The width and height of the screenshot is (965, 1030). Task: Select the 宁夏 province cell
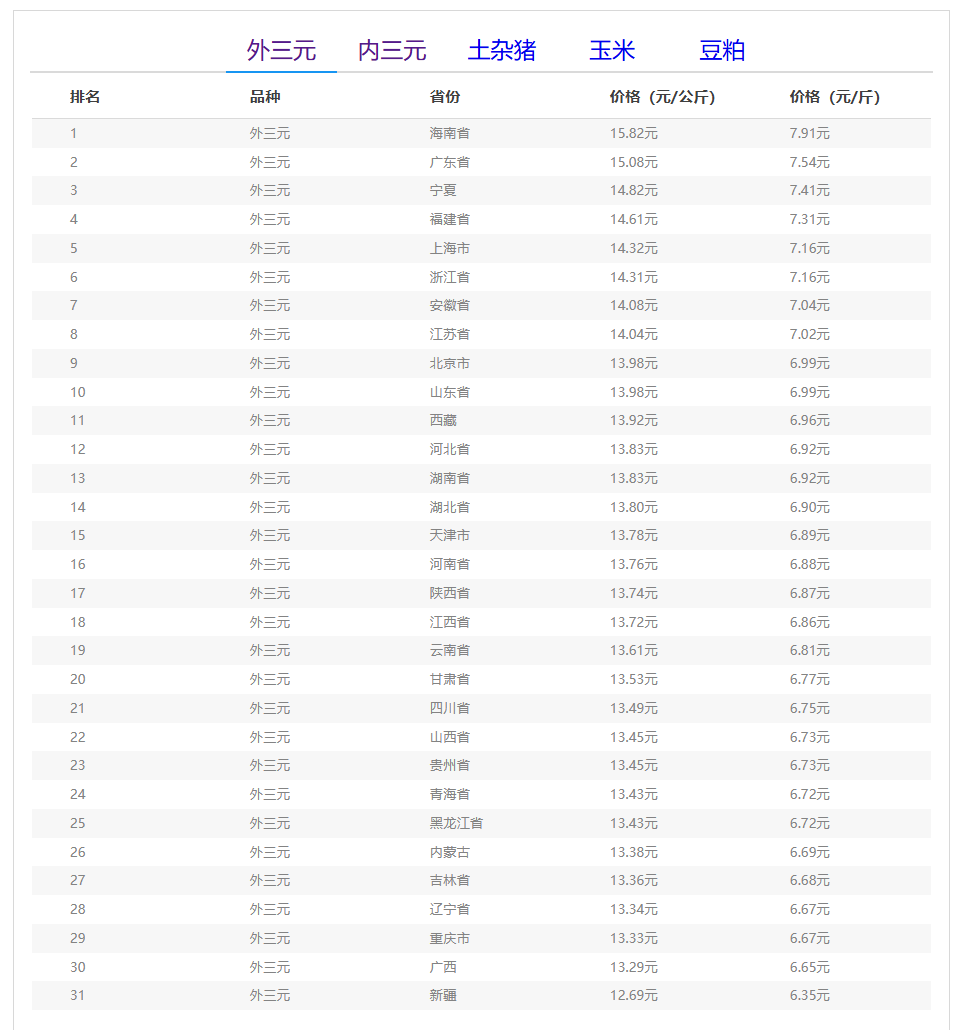point(443,190)
